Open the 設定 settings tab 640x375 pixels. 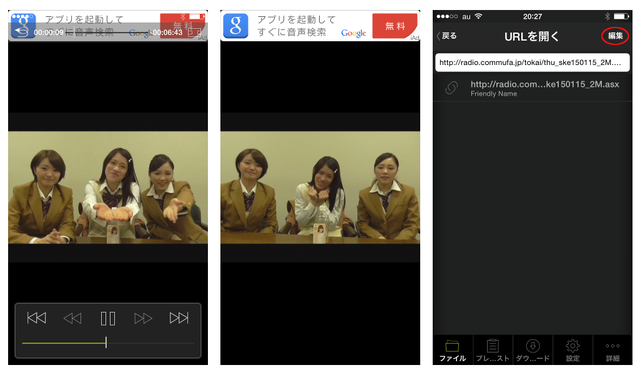572,351
